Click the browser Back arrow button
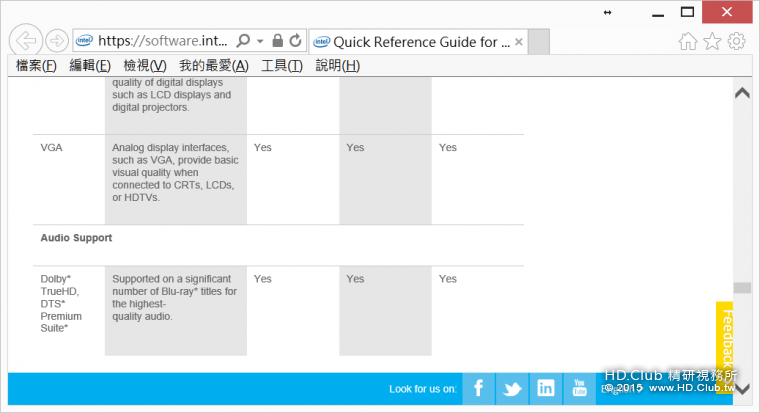Screen dimensions: 760x413 [x=27, y=41]
